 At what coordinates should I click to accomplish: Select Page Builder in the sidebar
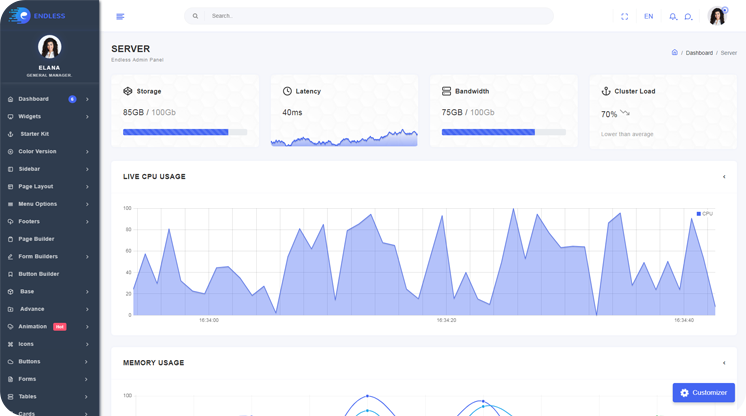(x=36, y=239)
